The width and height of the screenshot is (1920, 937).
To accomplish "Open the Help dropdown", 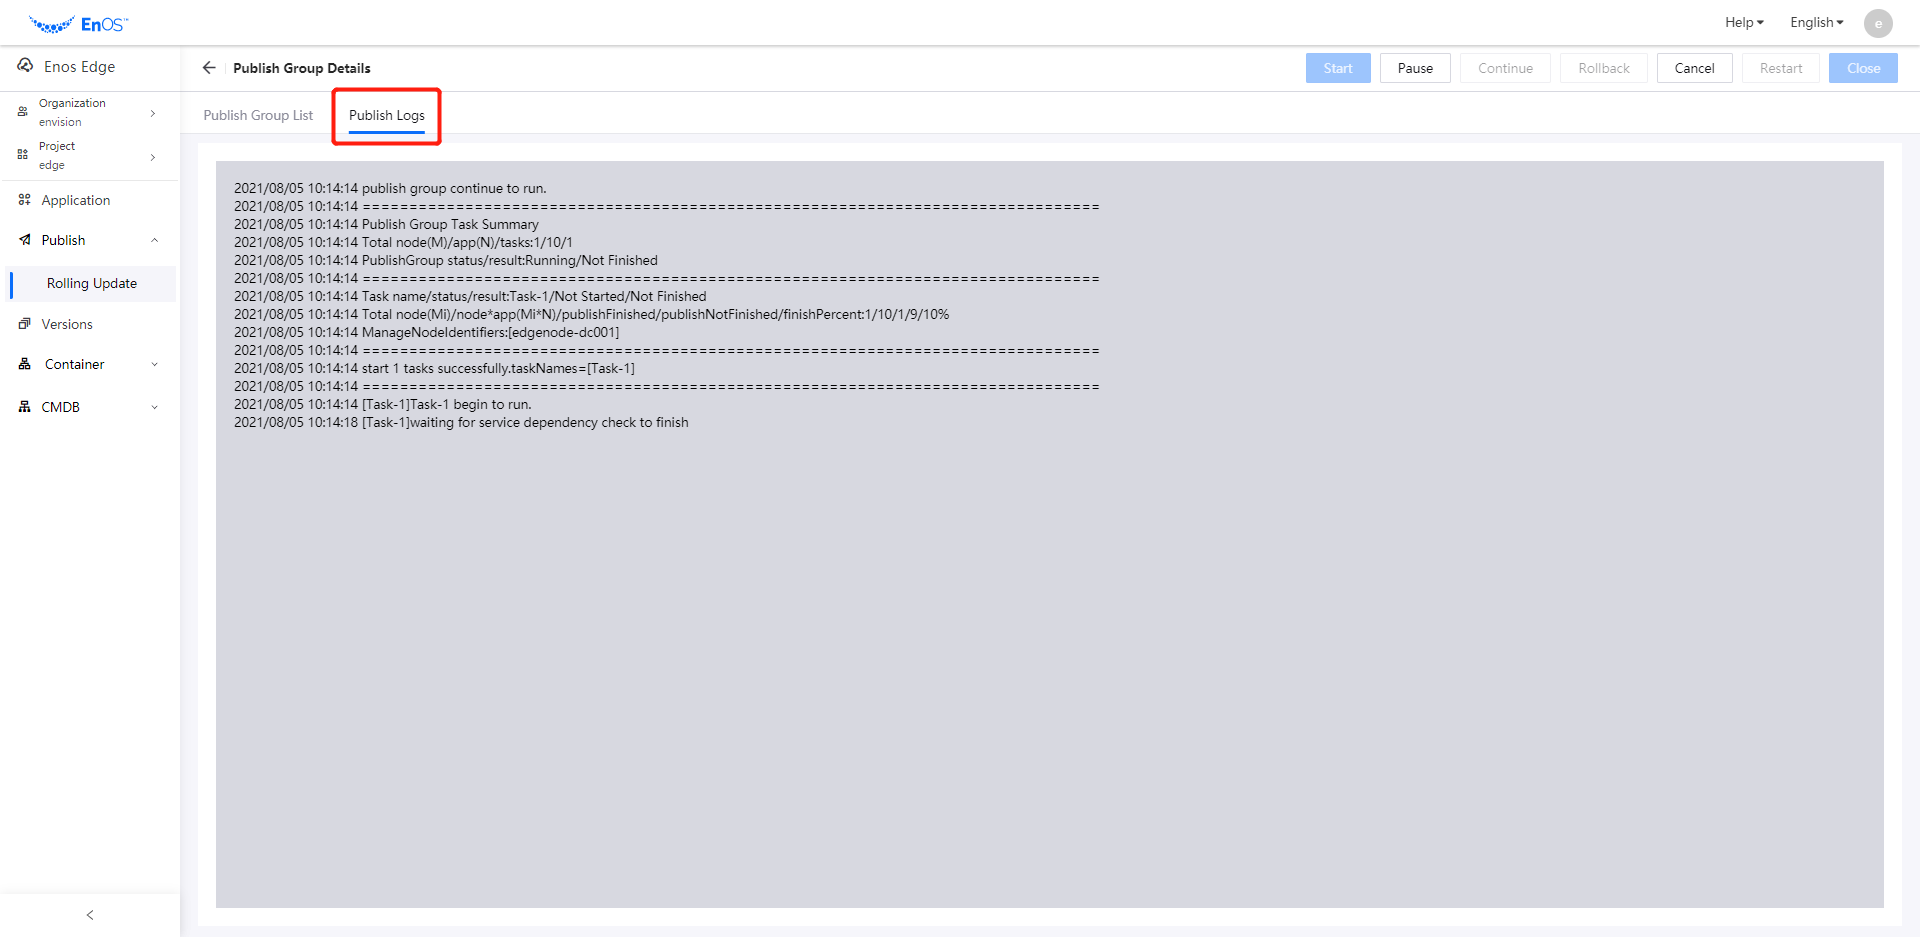I will pyautogui.click(x=1744, y=22).
